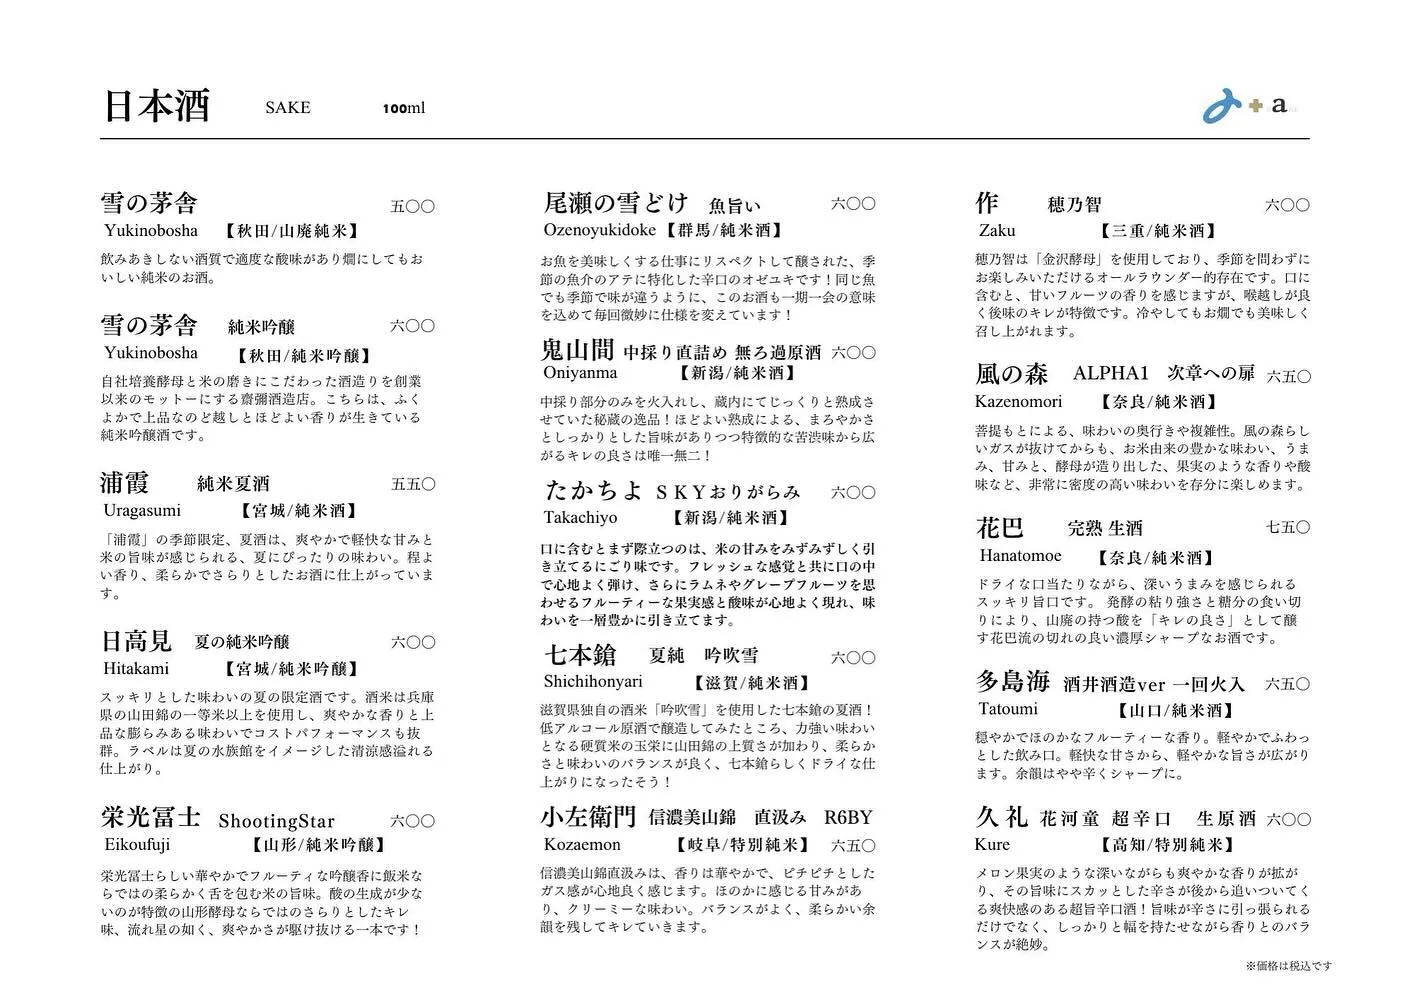Click the letter "a" brand icon top right
The height and width of the screenshot is (999, 1414).
(x=1278, y=104)
